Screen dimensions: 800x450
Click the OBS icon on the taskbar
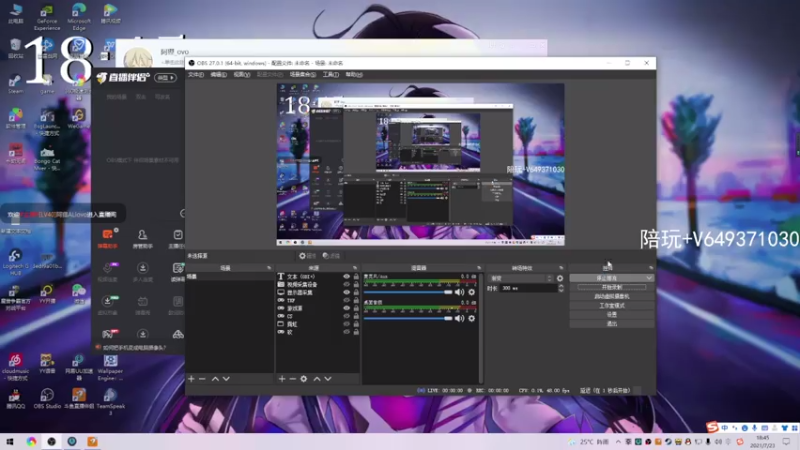pyautogui.click(x=52, y=442)
